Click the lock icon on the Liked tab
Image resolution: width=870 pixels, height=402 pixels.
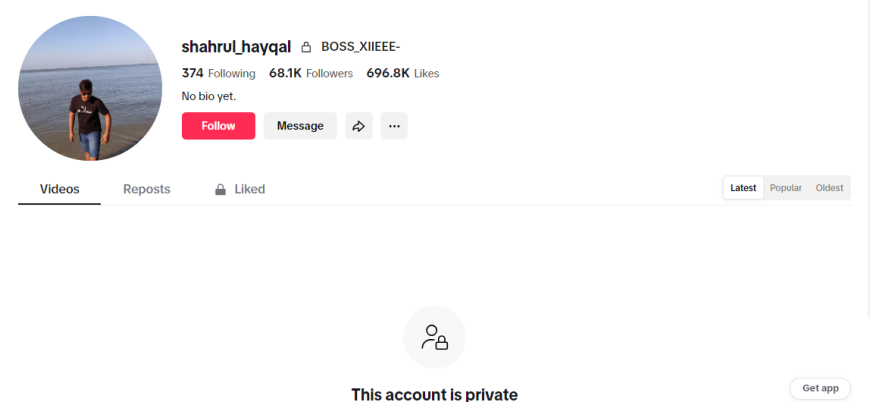coord(220,190)
